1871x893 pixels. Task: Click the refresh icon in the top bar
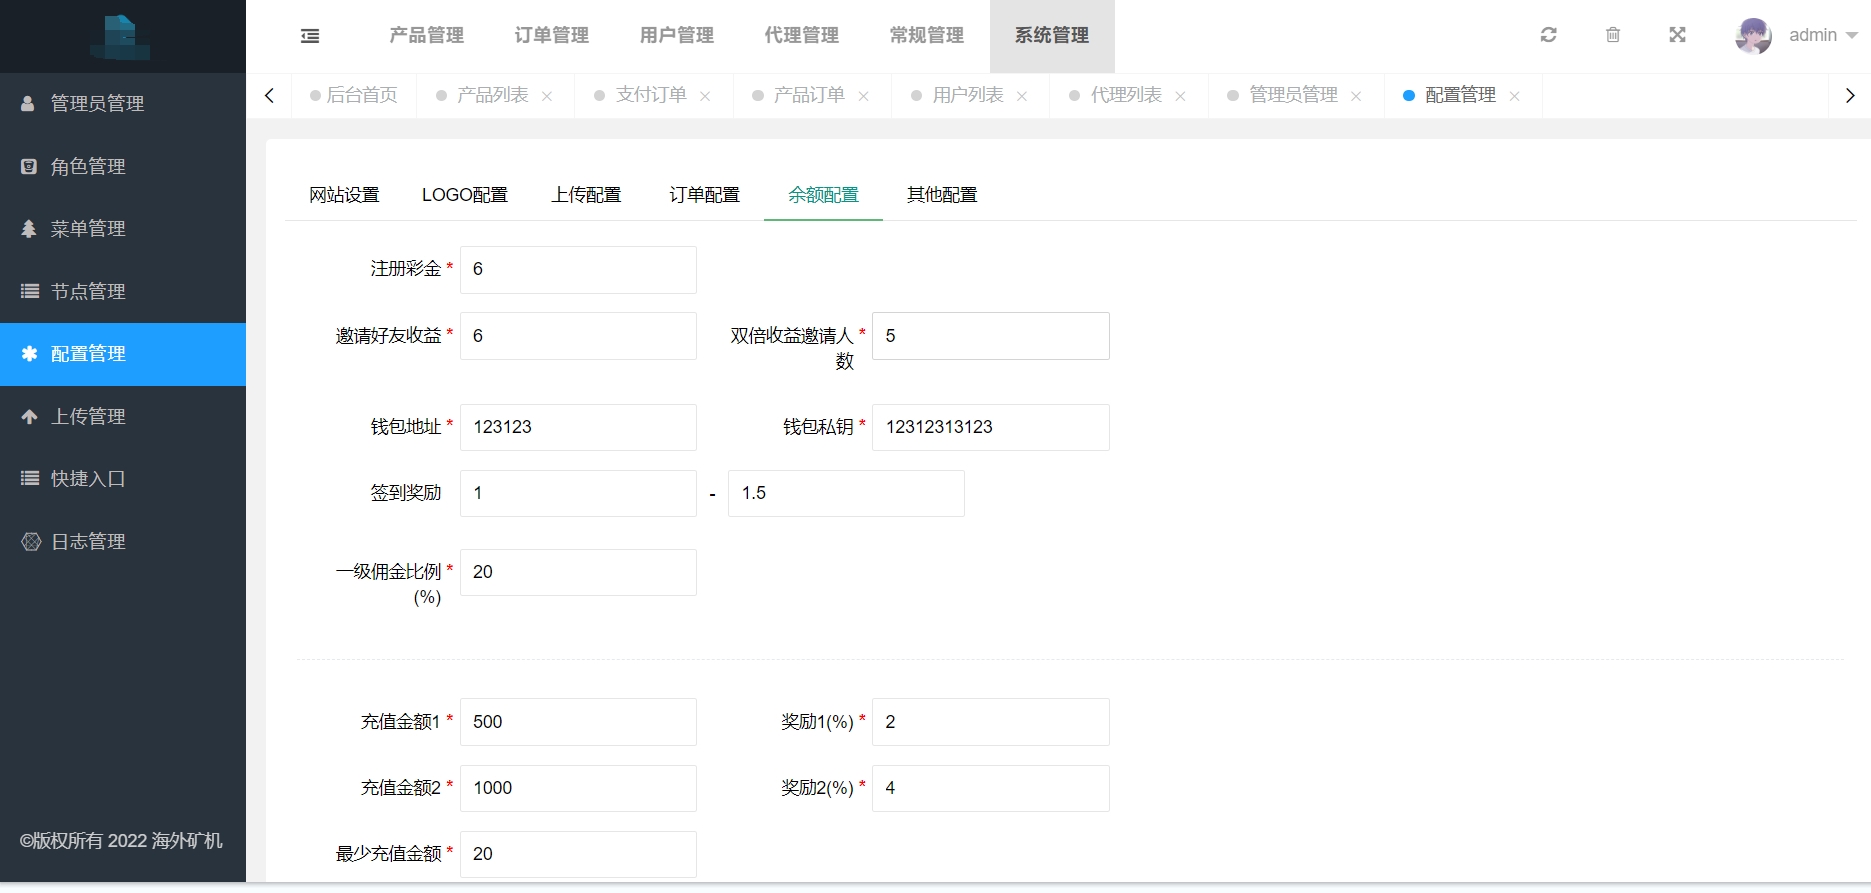(1548, 35)
